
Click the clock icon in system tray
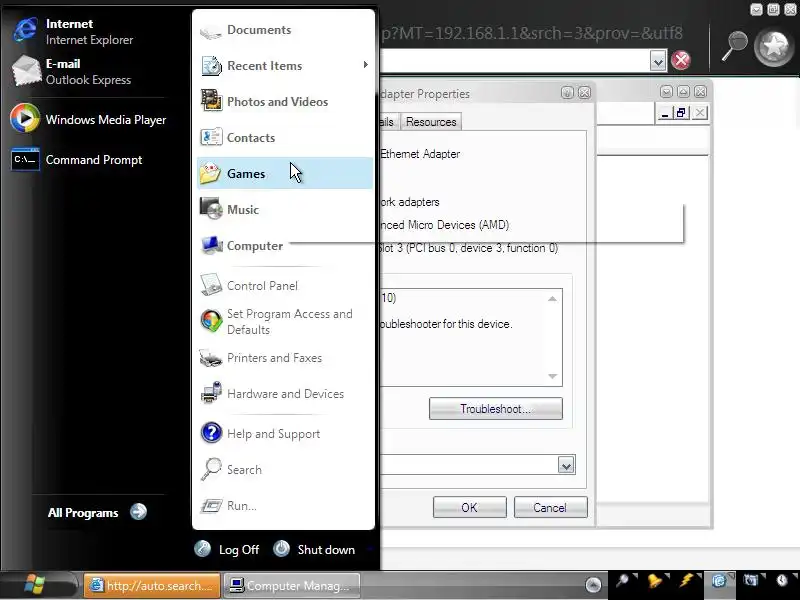pyautogui.click(x=783, y=581)
